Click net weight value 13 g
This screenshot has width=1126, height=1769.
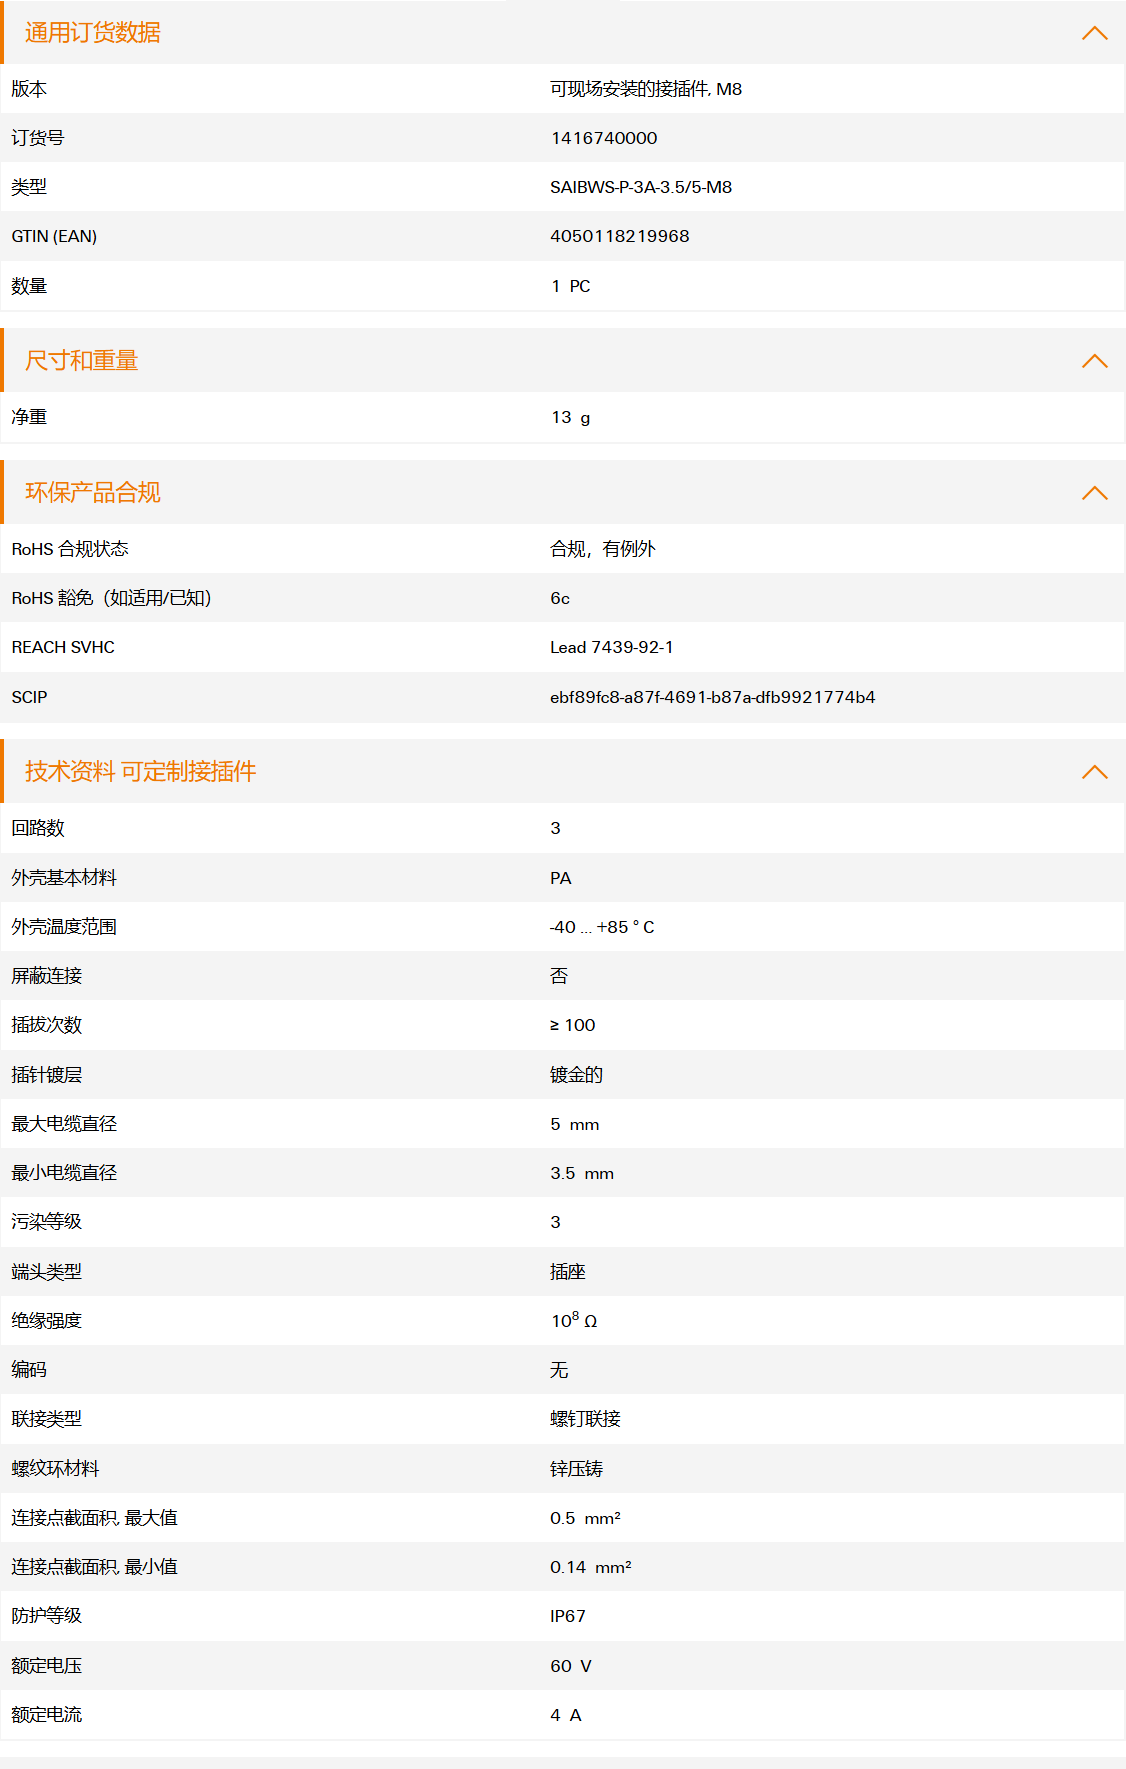pos(571,417)
